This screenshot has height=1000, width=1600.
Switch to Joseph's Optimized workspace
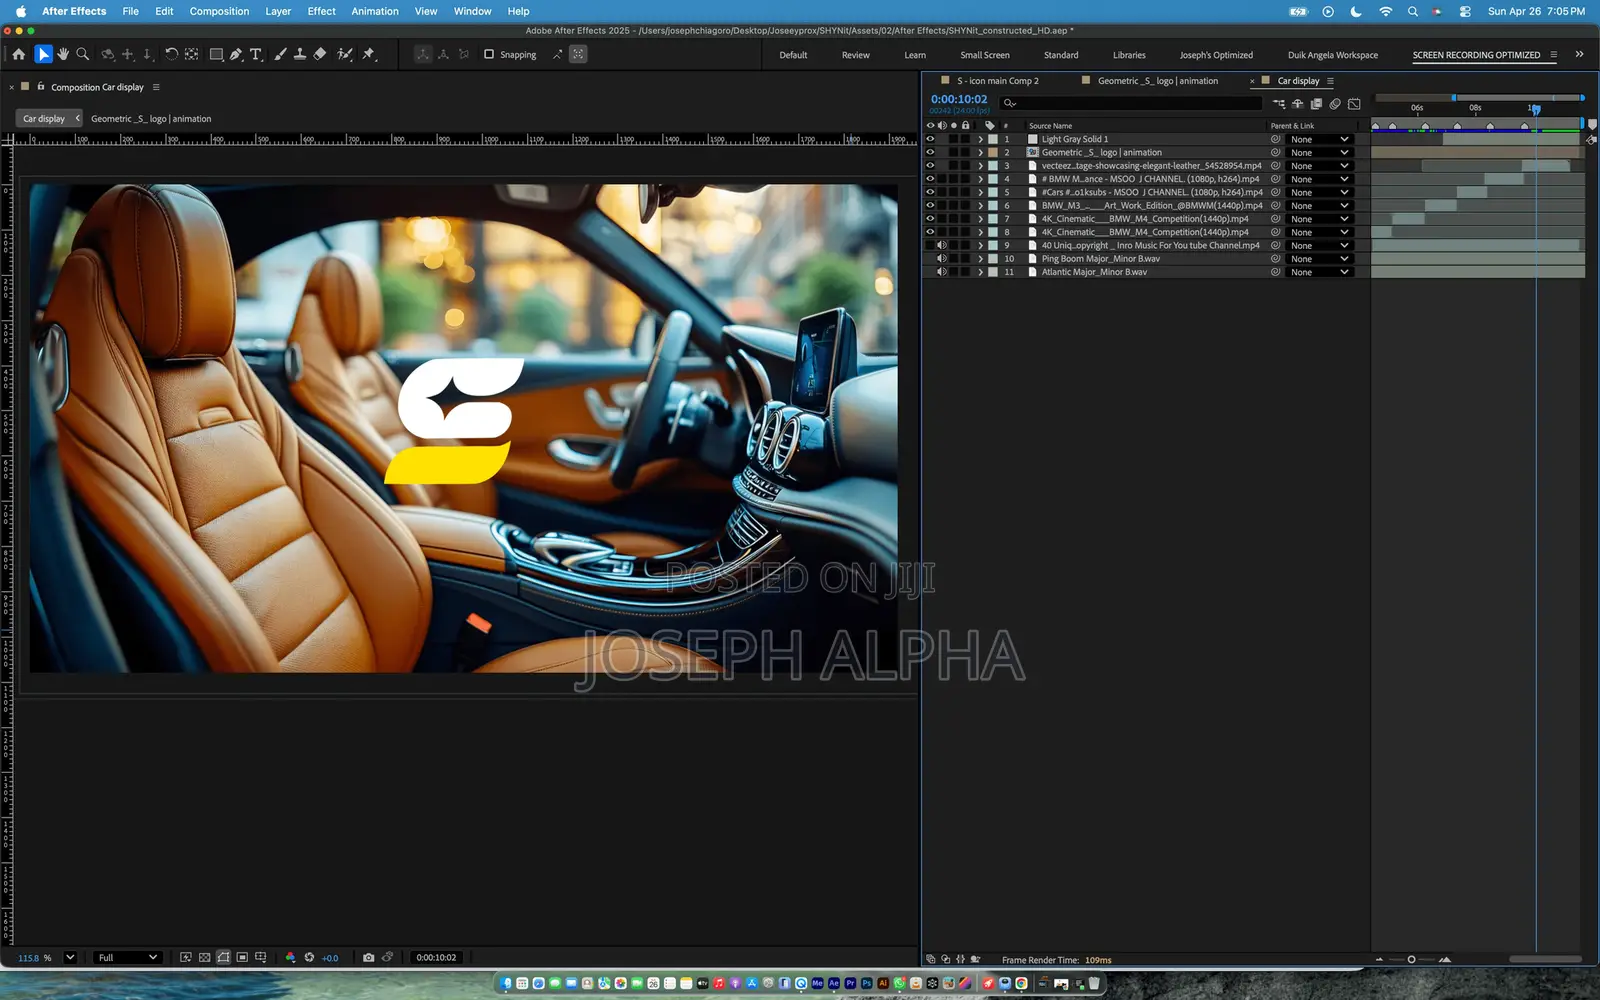[1216, 55]
